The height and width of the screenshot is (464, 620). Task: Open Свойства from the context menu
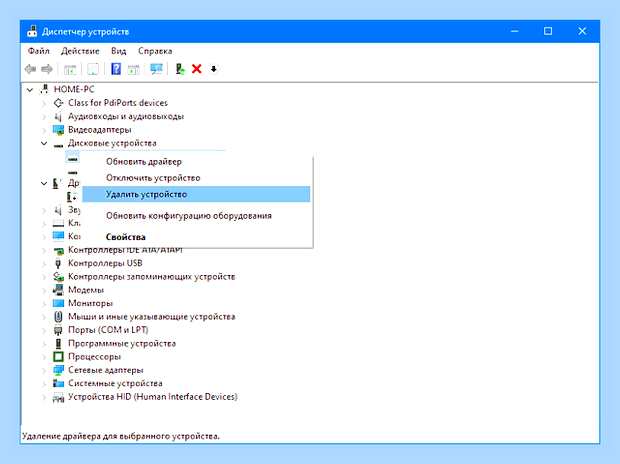coord(196,237)
